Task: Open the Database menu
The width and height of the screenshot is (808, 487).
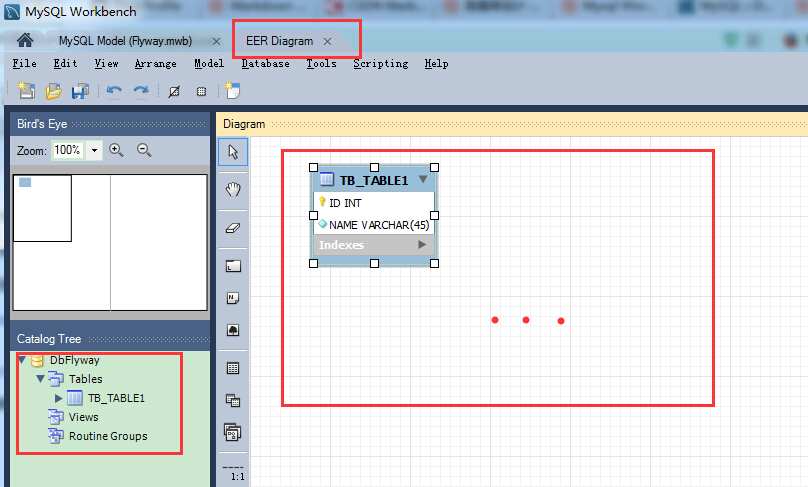Action: tap(265, 63)
